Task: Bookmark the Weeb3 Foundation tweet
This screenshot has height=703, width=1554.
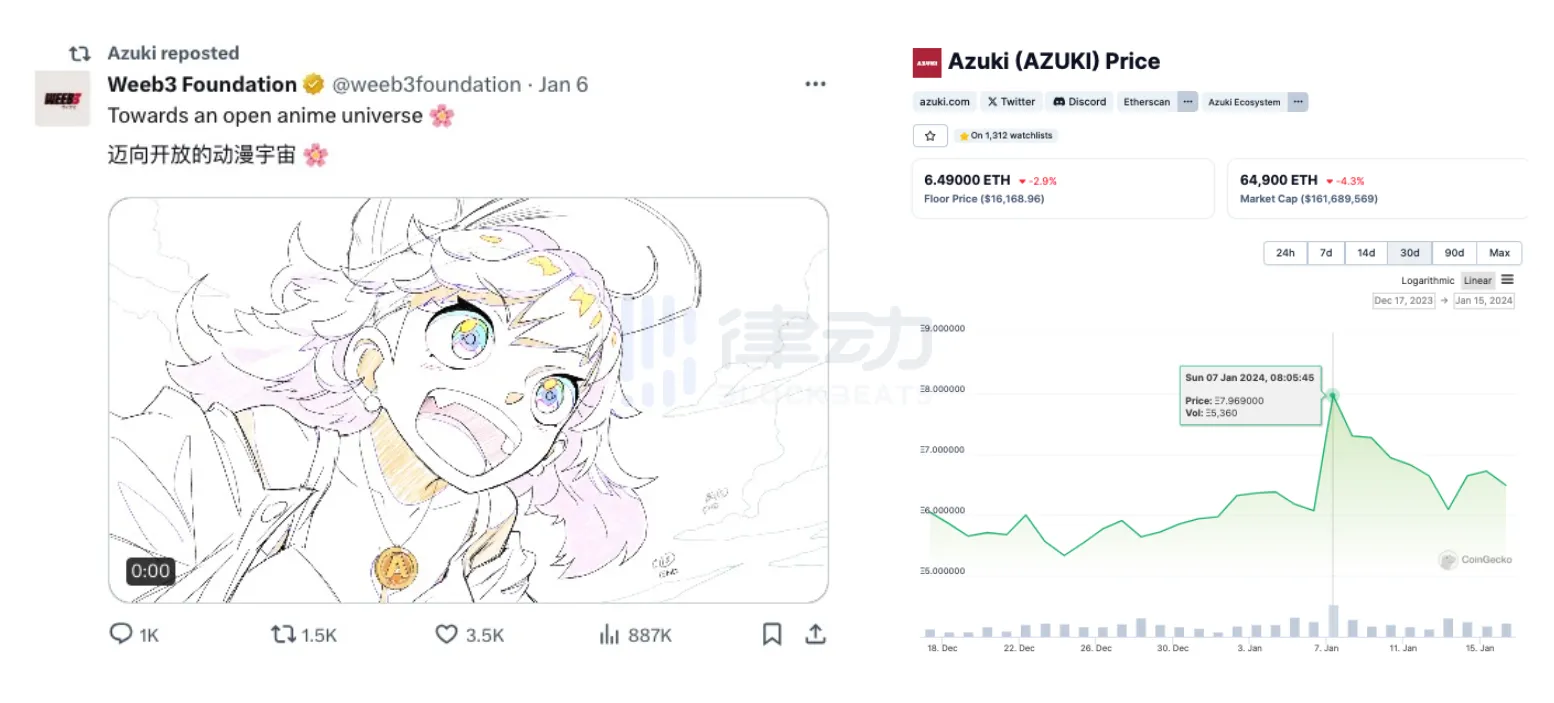Action: pyautogui.click(x=772, y=634)
